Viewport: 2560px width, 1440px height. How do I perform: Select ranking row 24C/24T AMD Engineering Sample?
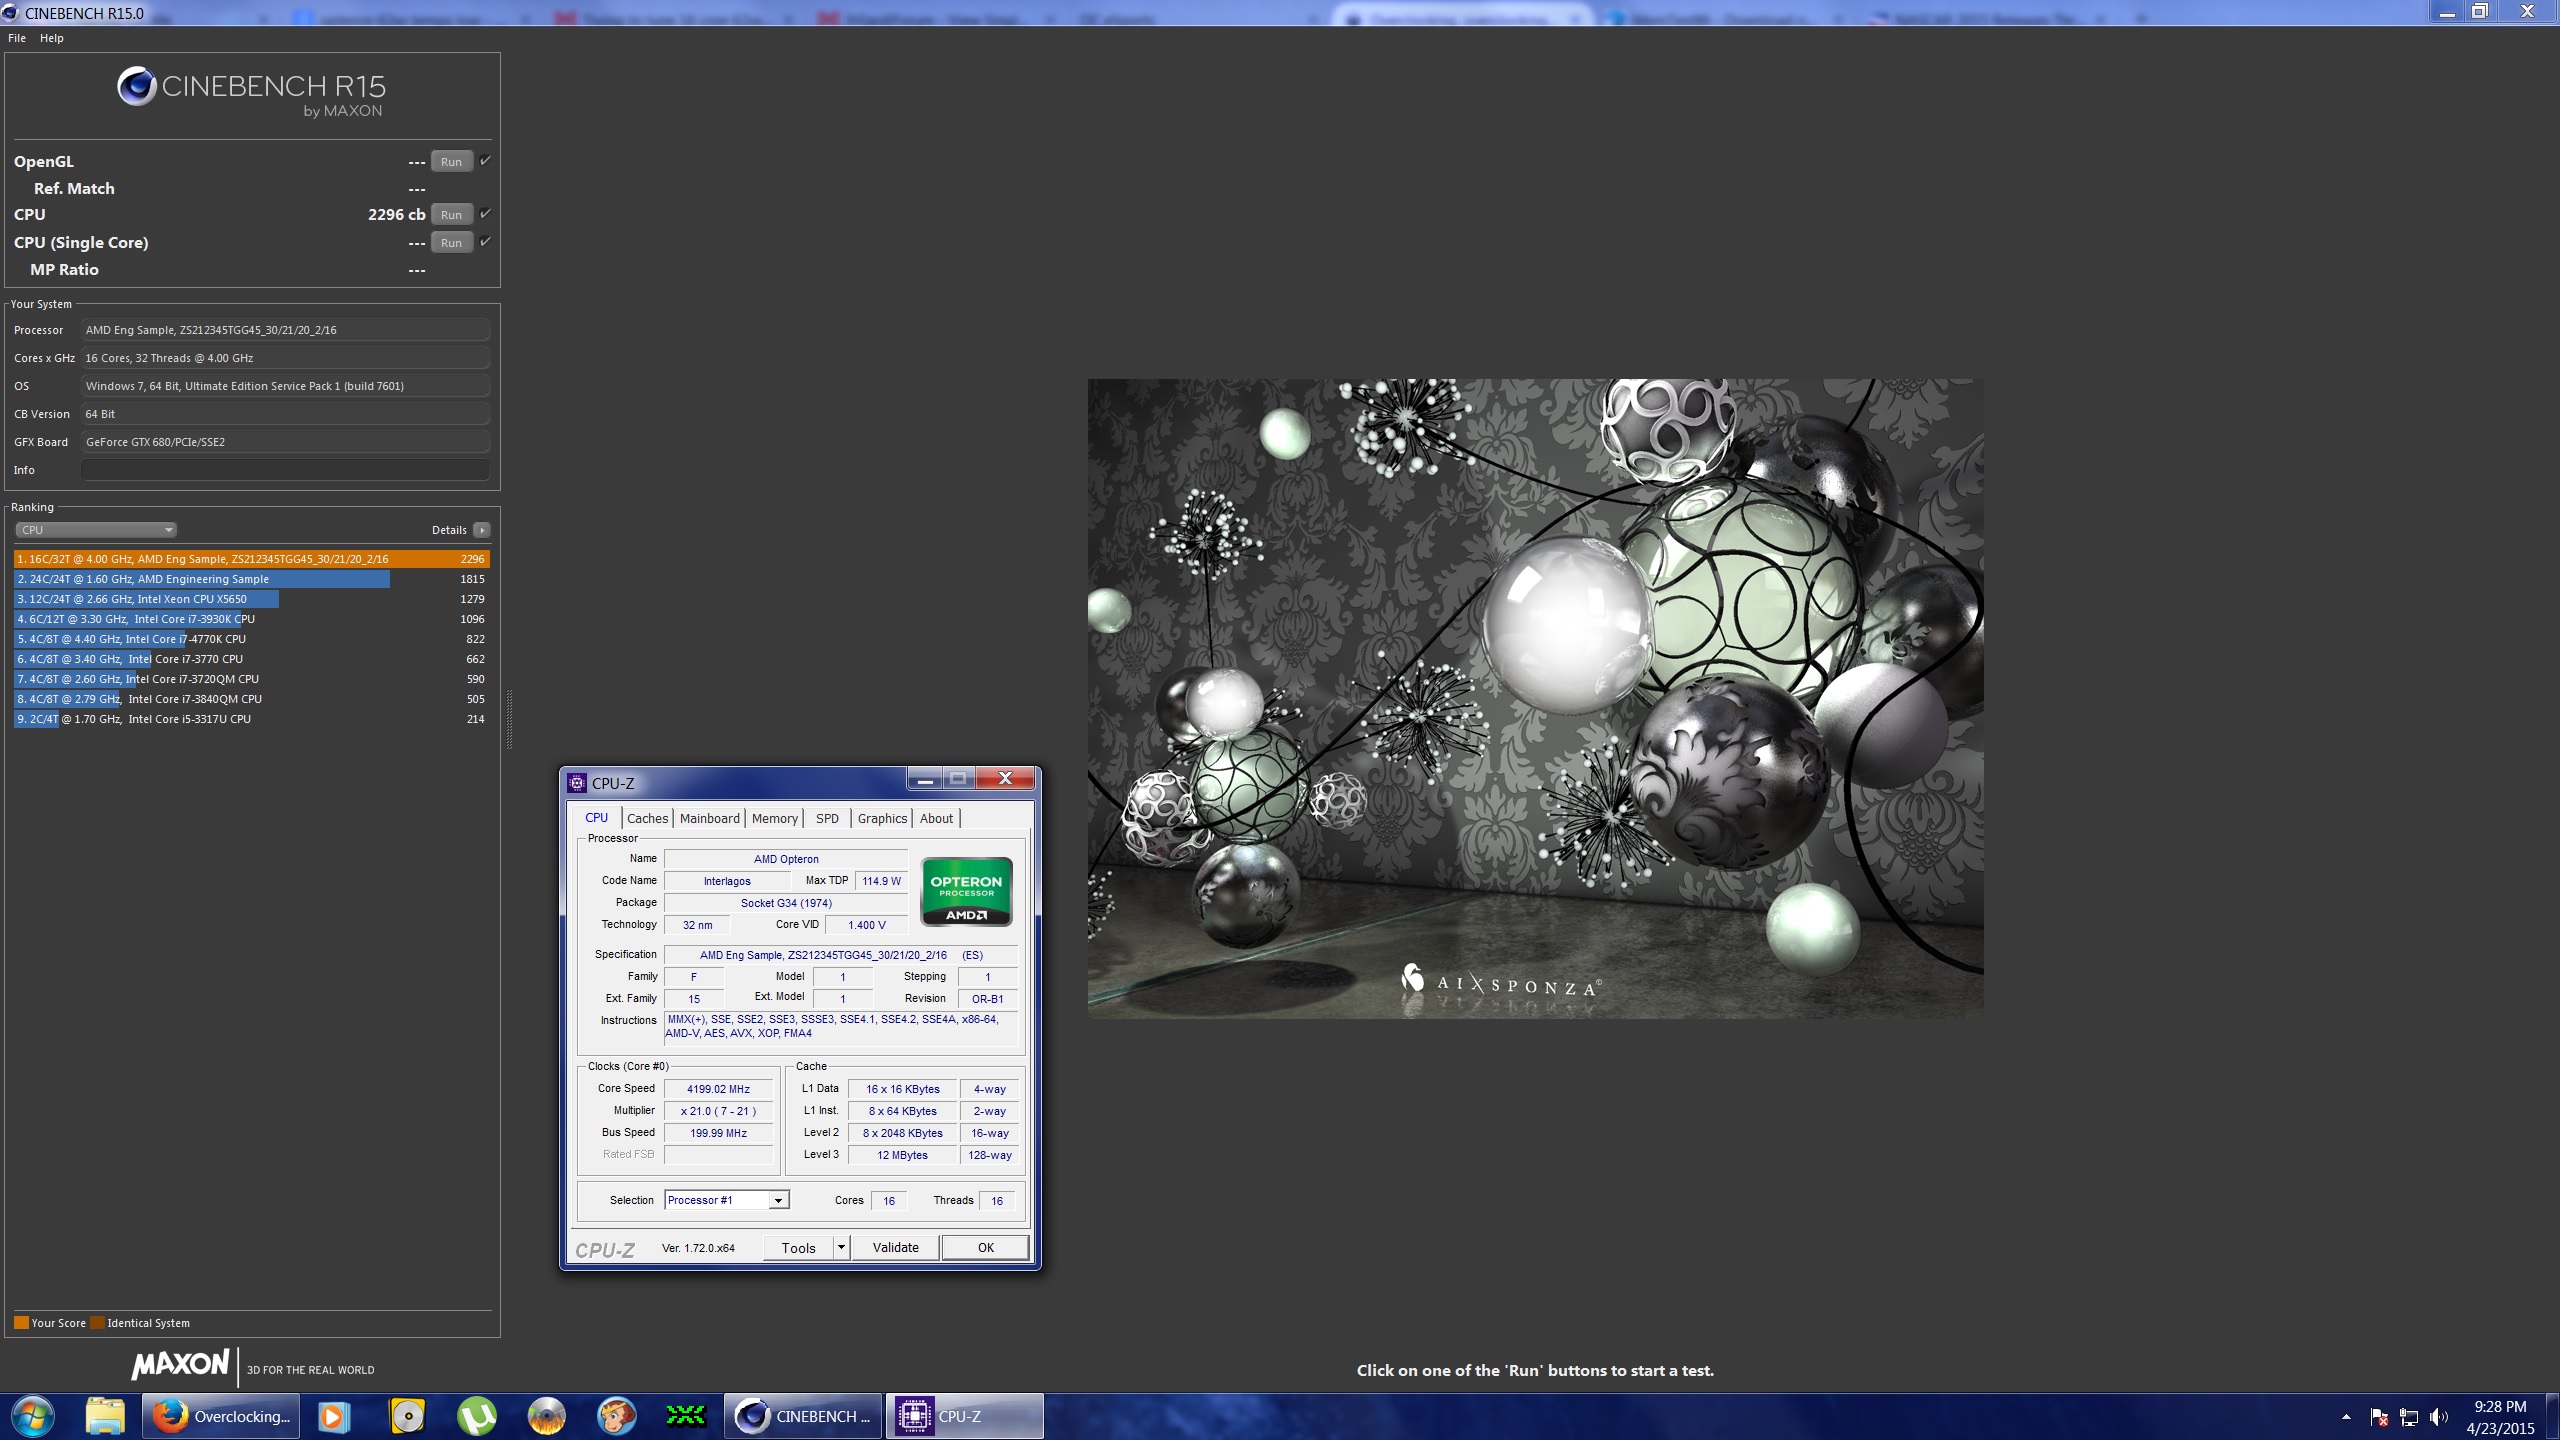click(x=251, y=579)
